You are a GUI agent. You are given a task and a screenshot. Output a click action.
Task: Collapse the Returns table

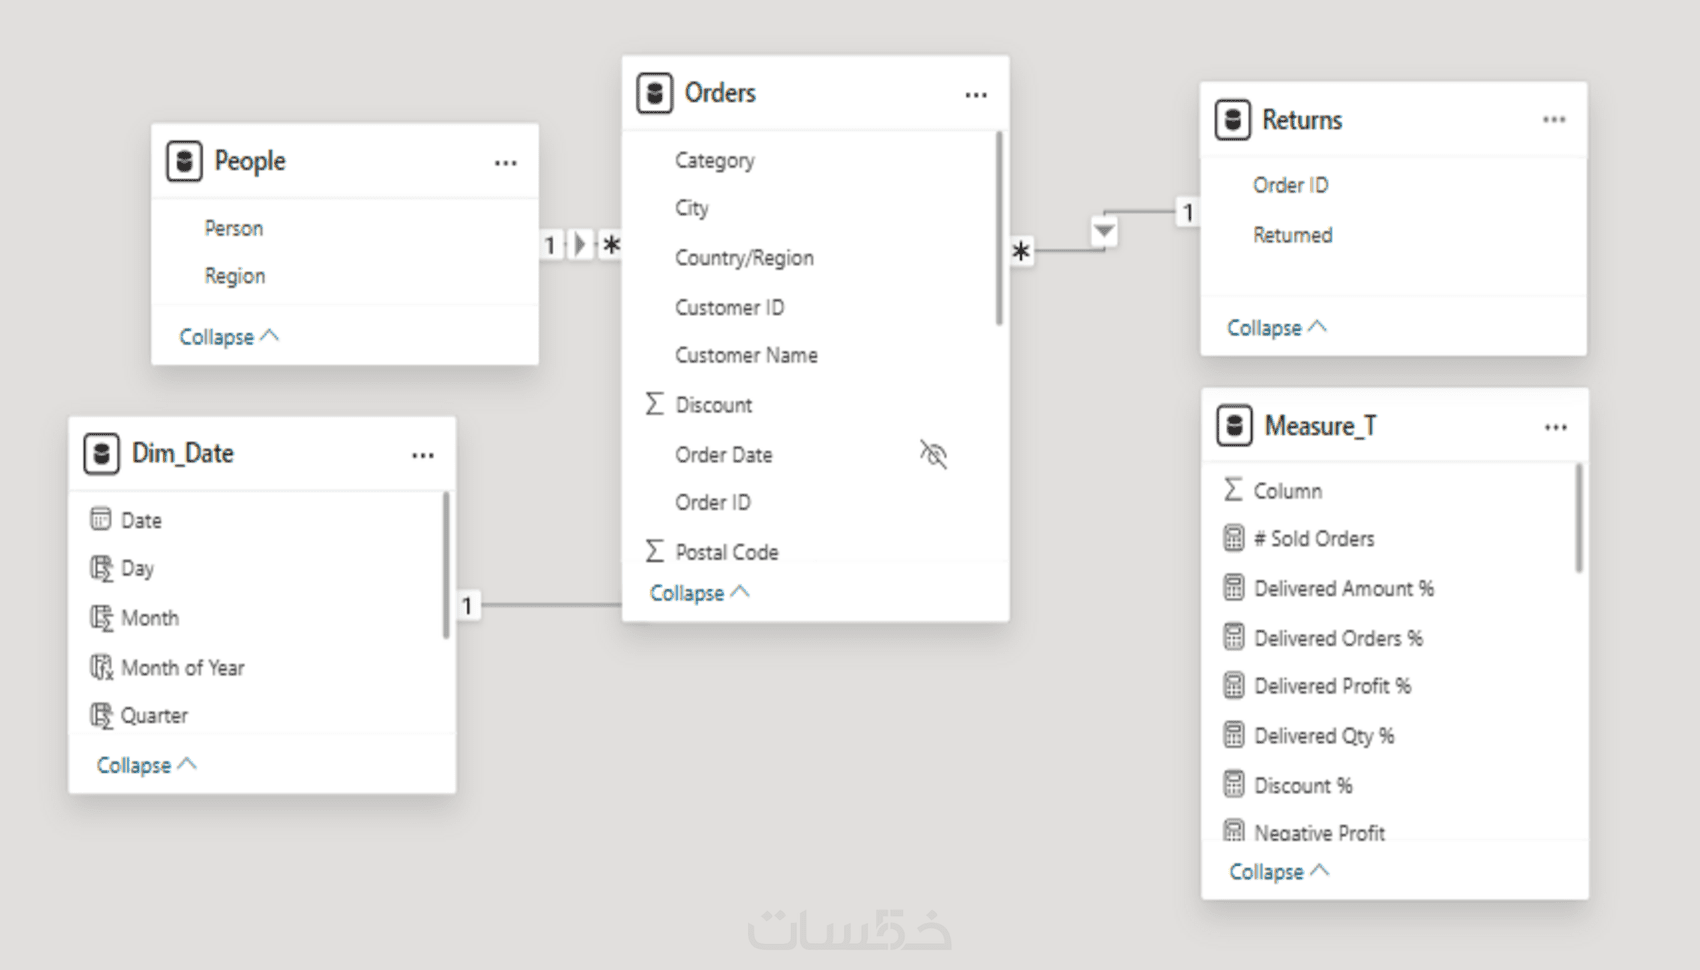[x=1276, y=328]
